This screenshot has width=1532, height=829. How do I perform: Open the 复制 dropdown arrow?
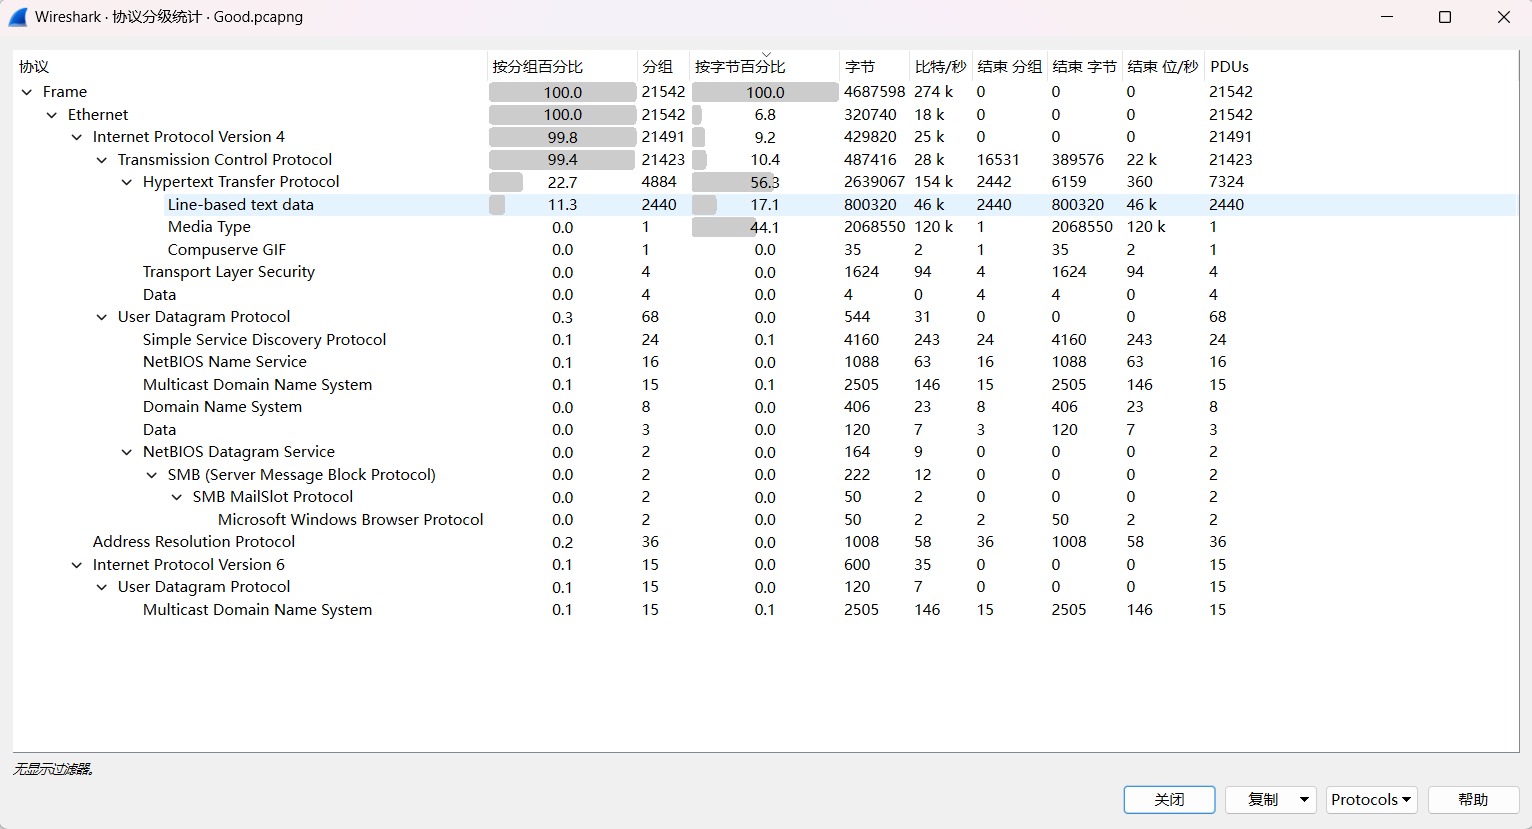(1304, 800)
